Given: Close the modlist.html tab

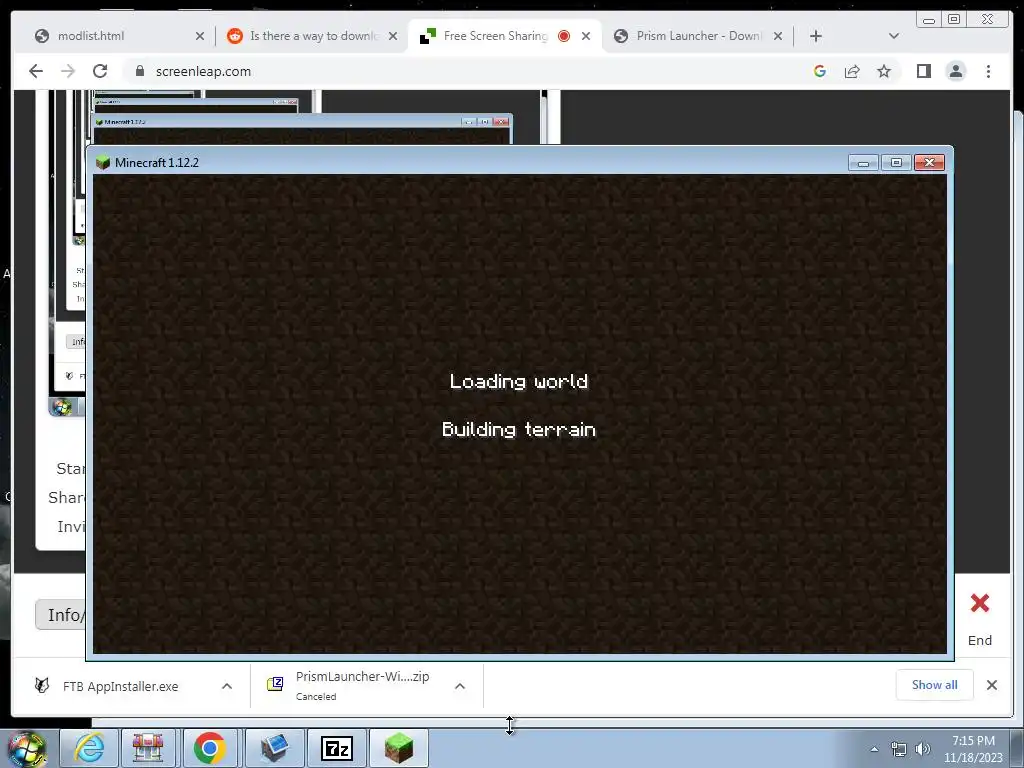Looking at the screenshot, I should pyautogui.click(x=200, y=36).
